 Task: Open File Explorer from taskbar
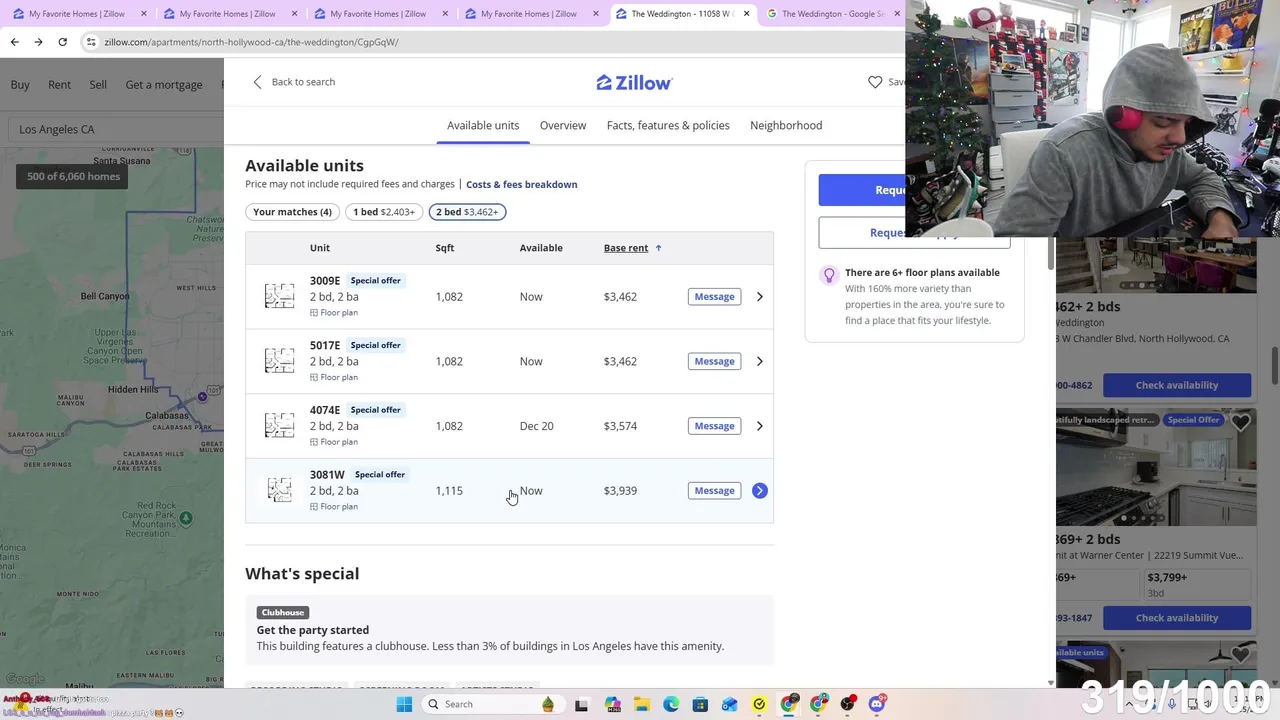642,704
